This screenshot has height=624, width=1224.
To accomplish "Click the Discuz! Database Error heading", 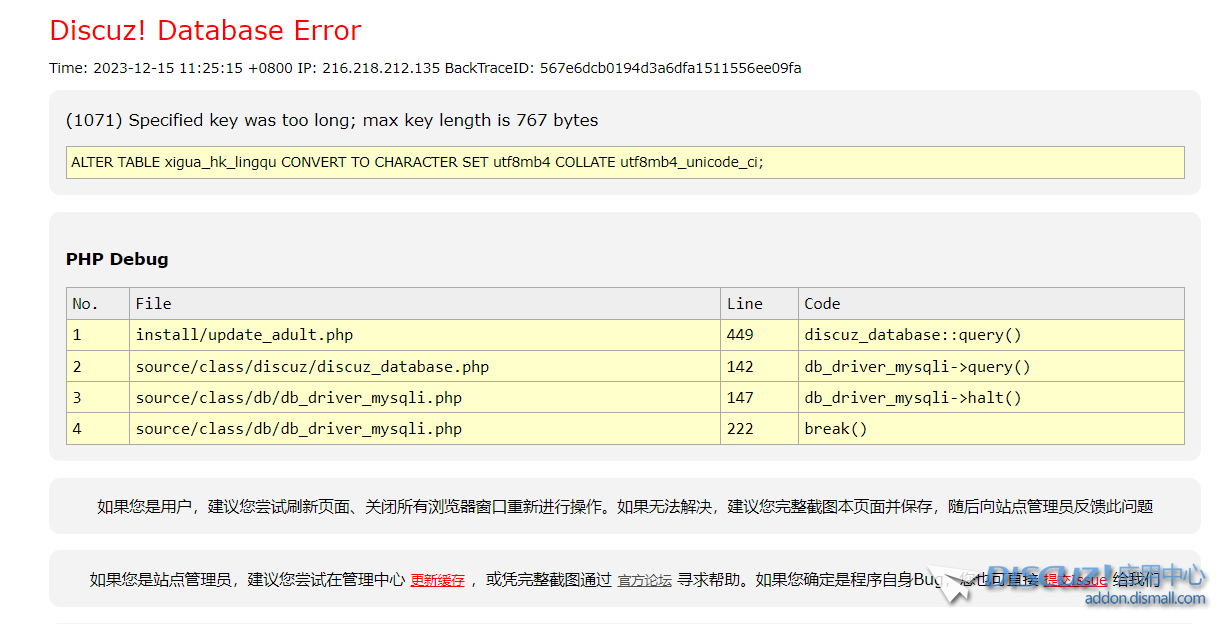I will (x=205, y=31).
